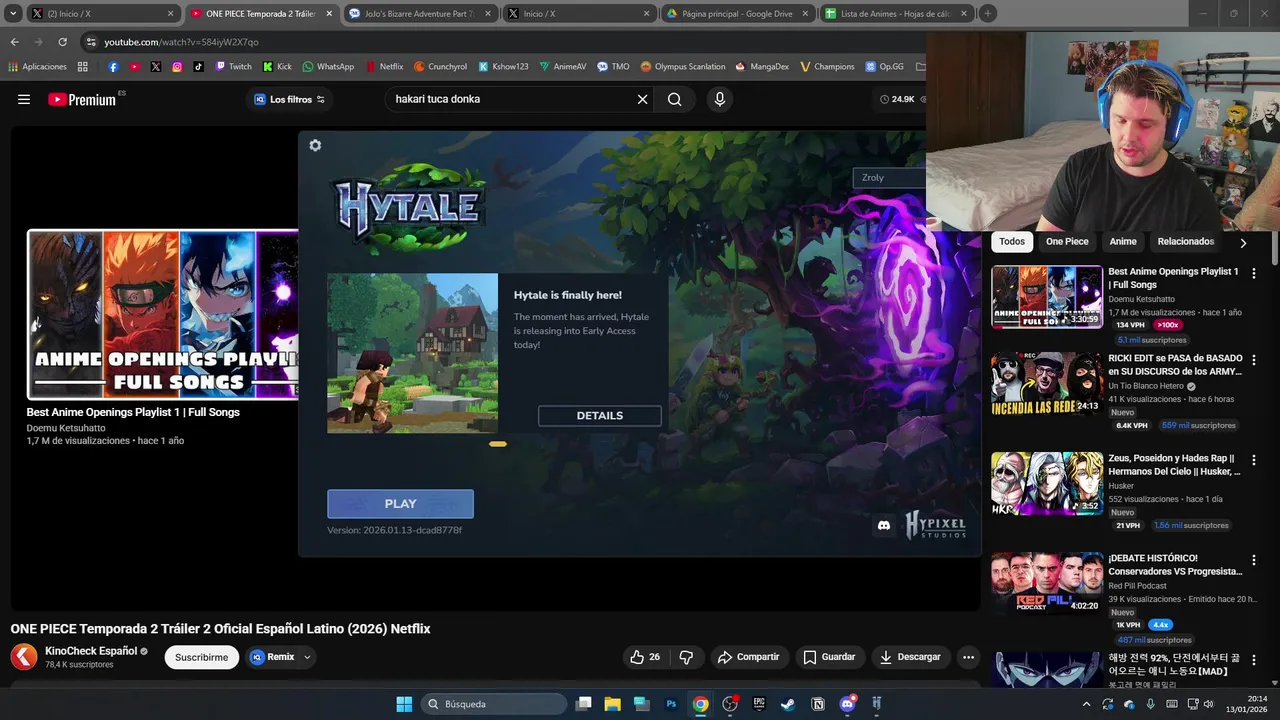Open Facebook bookmark icon
This screenshot has height=720, width=1280.
click(x=113, y=67)
